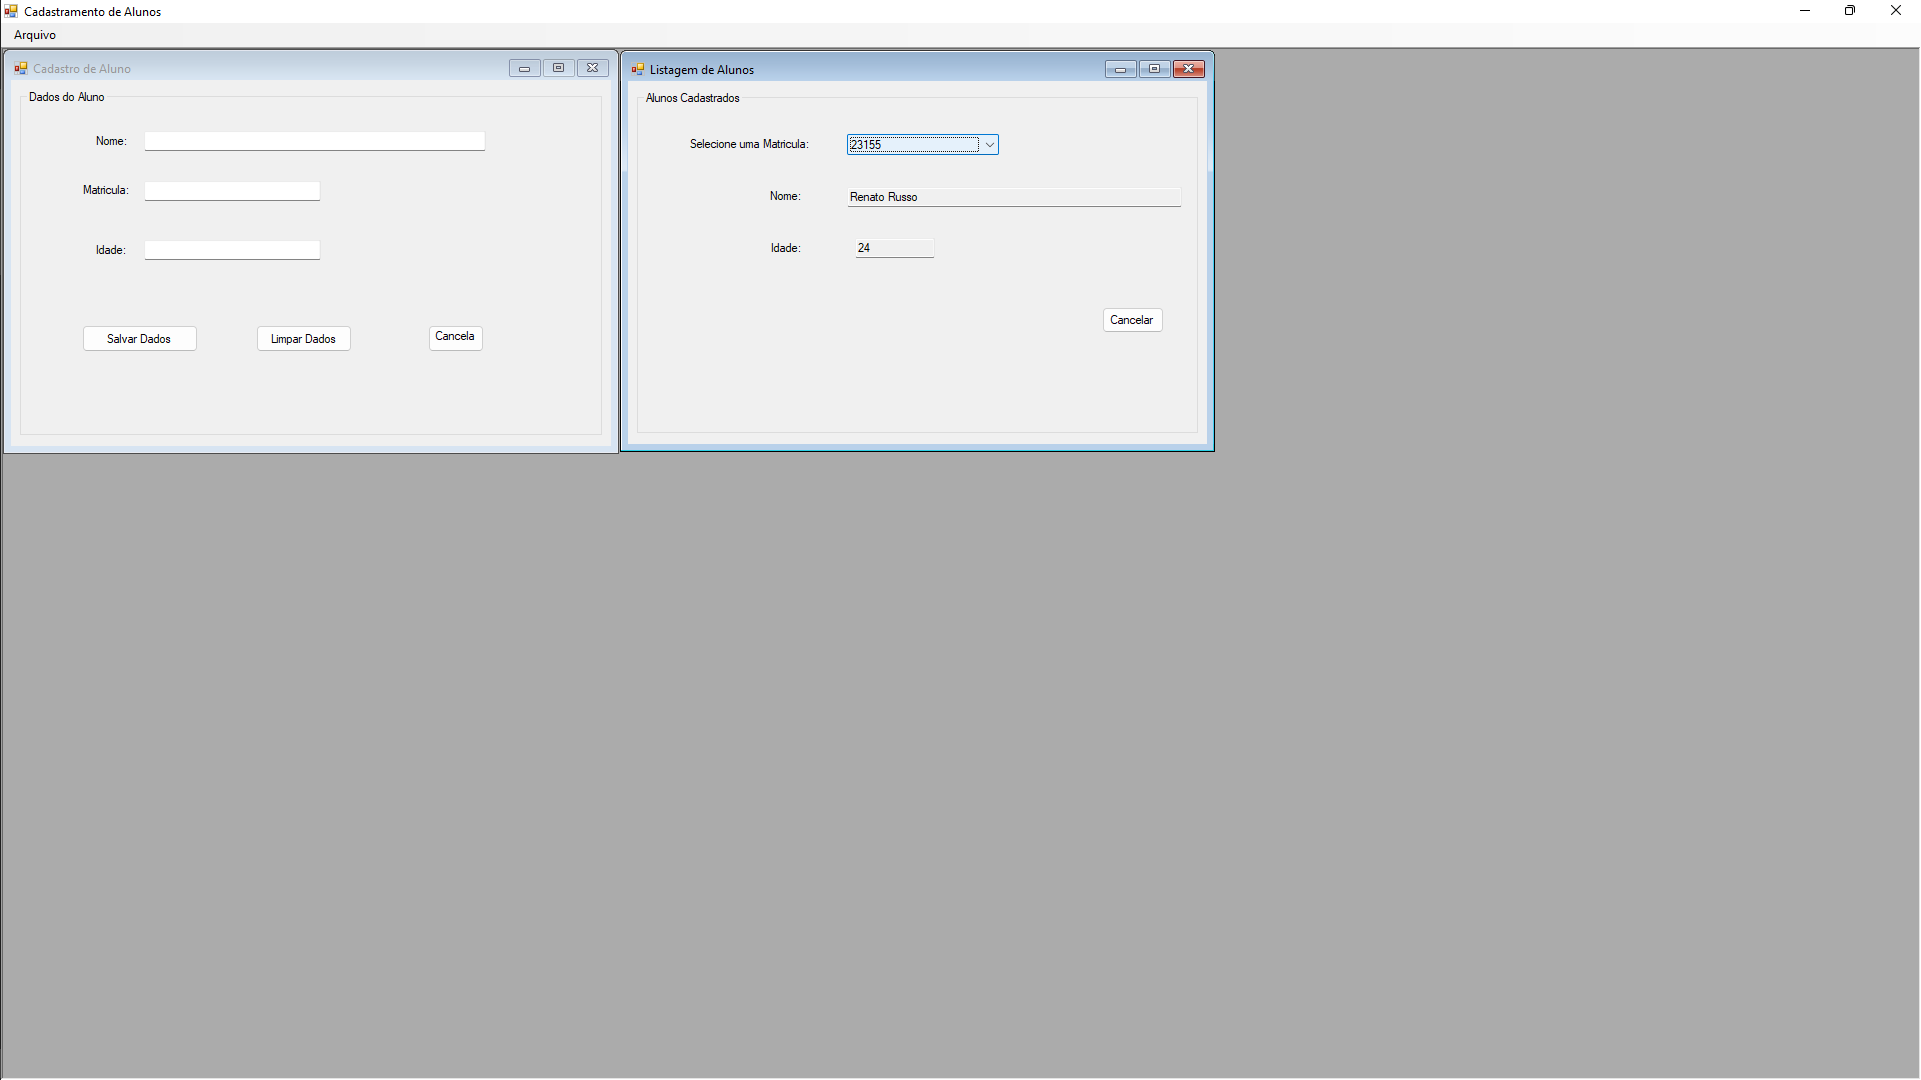The height and width of the screenshot is (1080, 1921).
Task: Click the empty Idade field in Cadastro
Action: pos(232,250)
